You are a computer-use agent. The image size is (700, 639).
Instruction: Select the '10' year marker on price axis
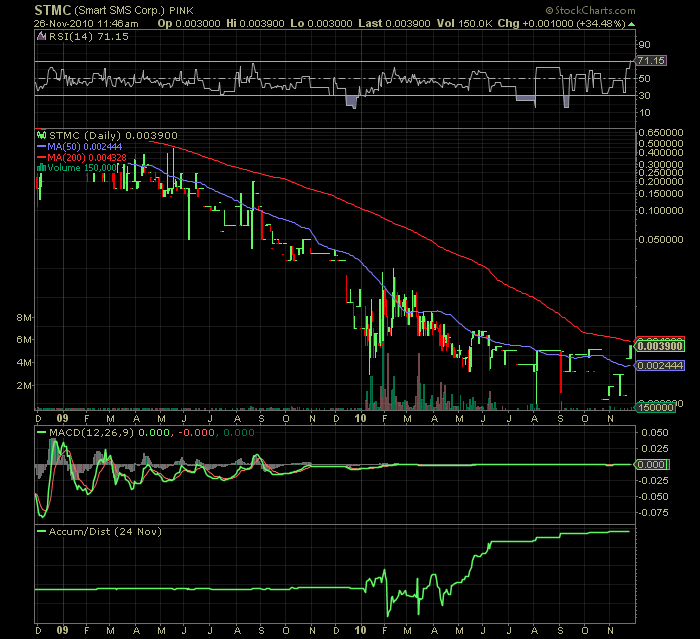[x=361, y=421]
